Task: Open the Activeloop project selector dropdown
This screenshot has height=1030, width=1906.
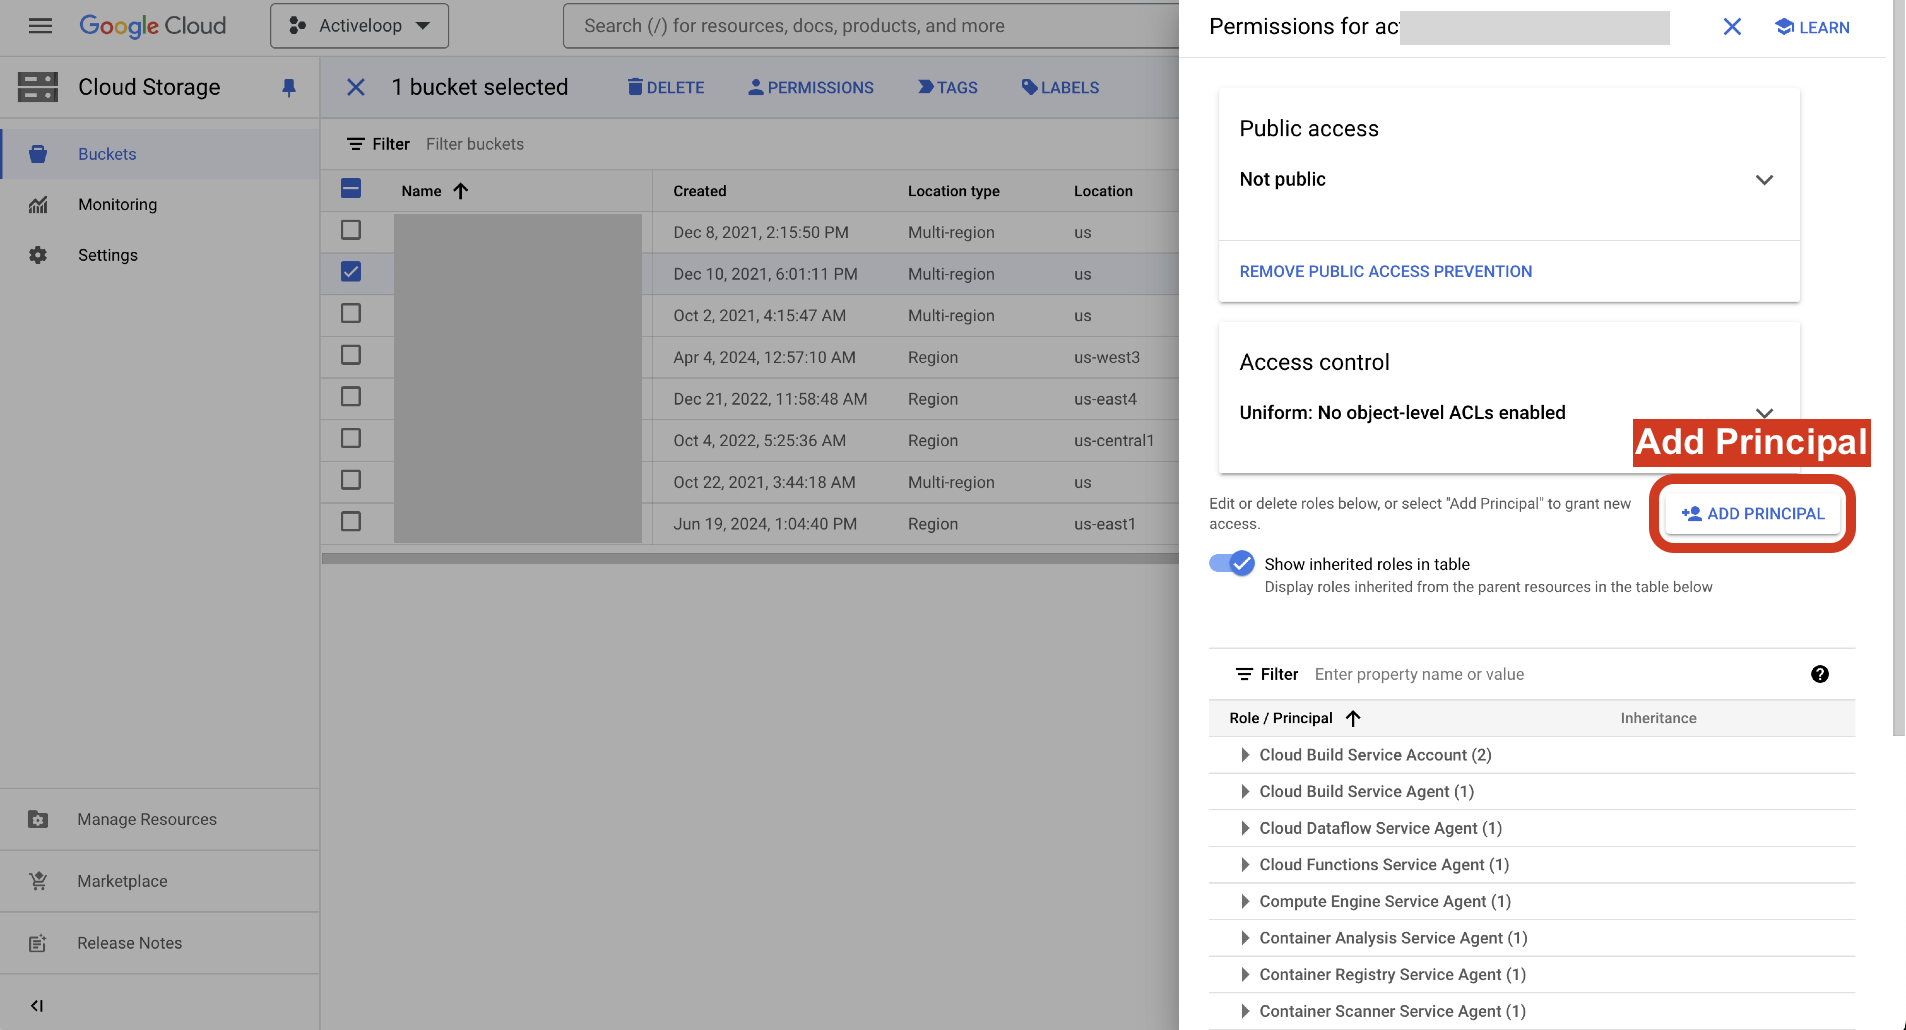Action: pyautogui.click(x=359, y=26)
